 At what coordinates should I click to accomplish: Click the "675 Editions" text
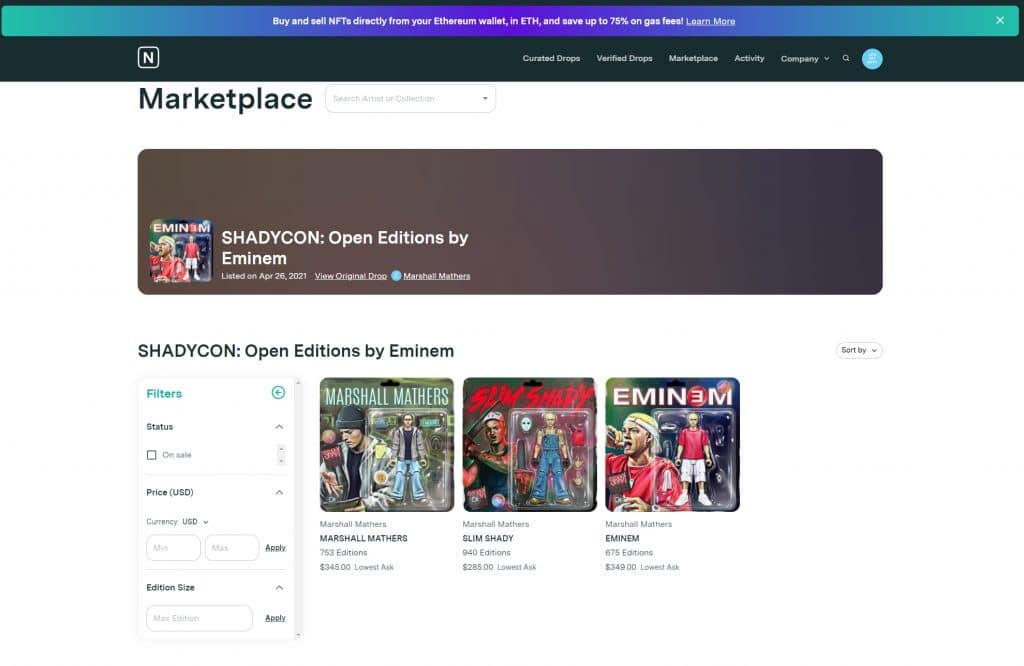629,552
